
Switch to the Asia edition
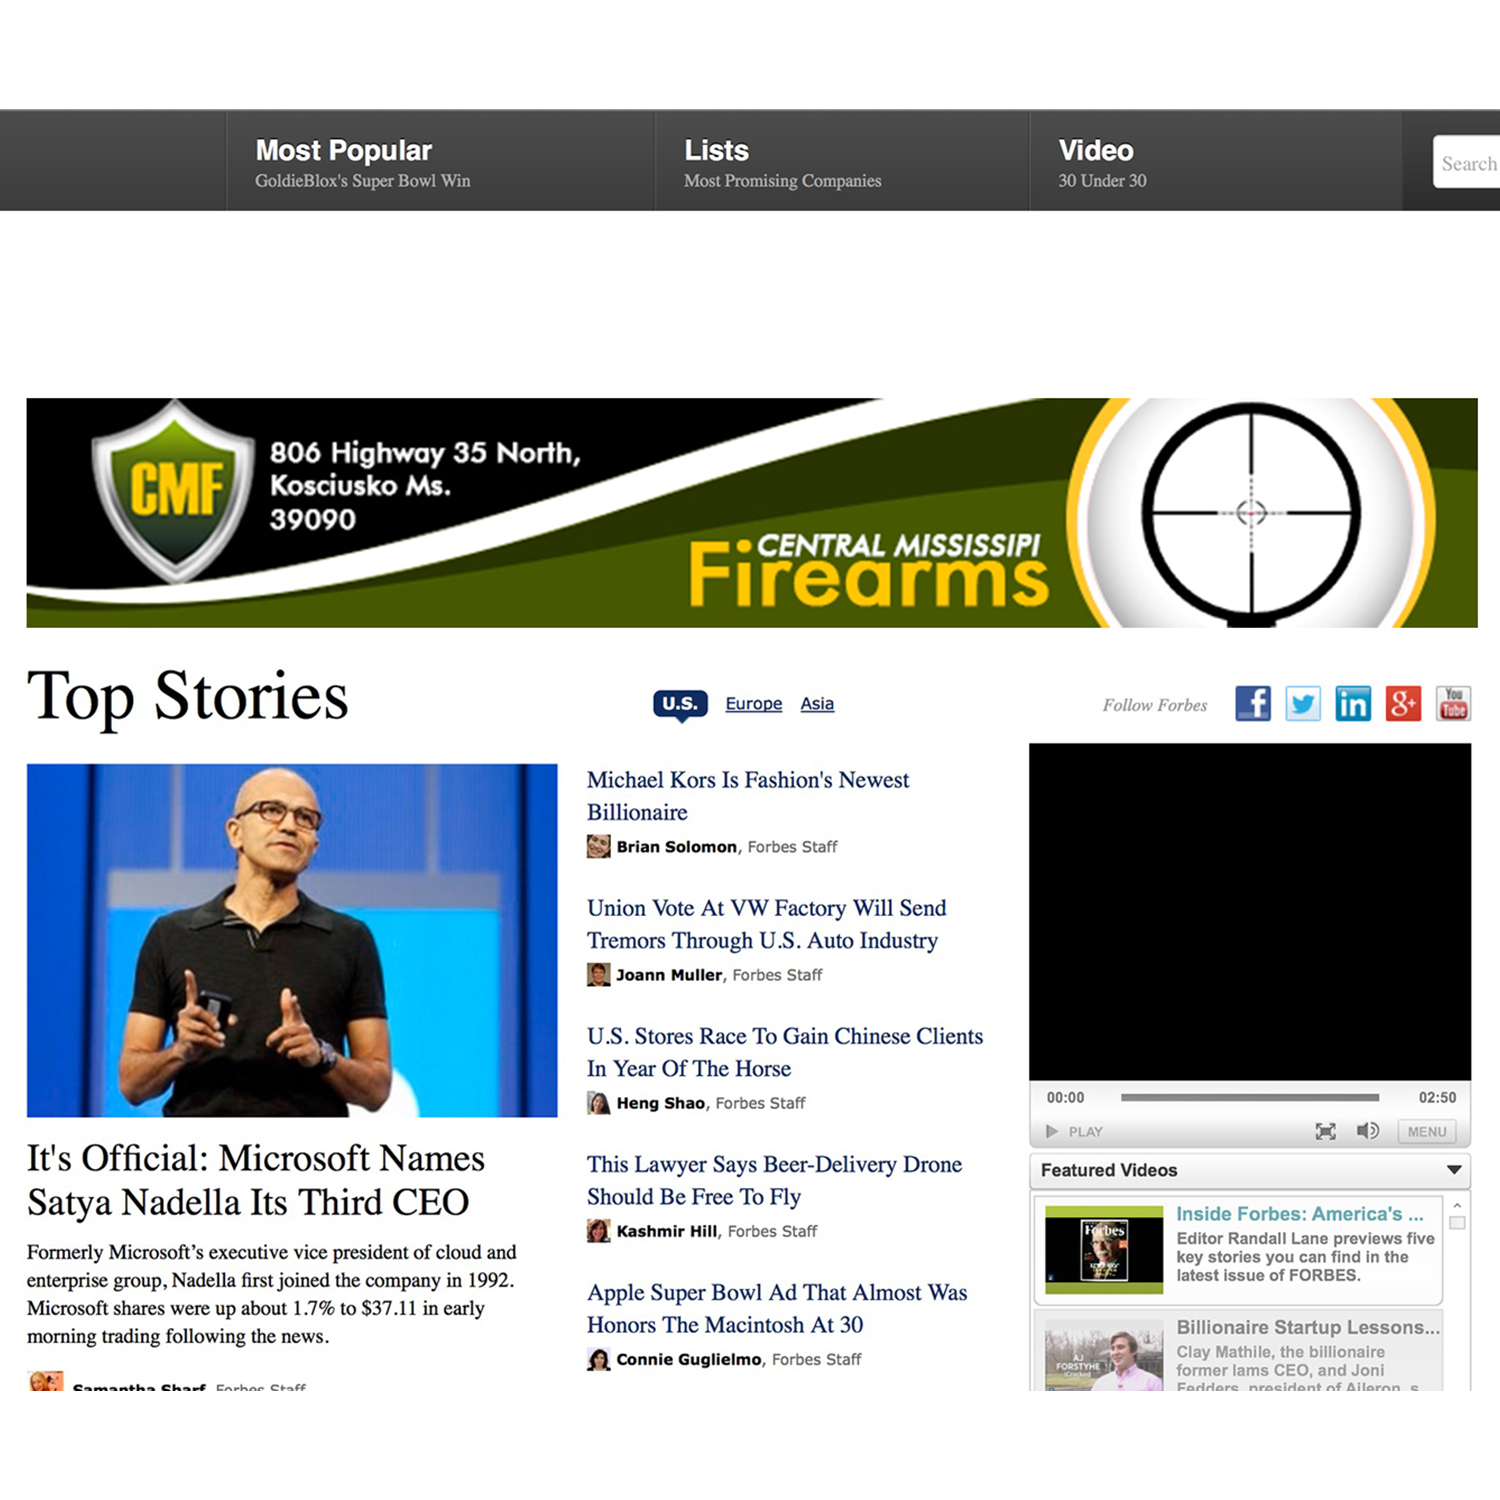tap(817, 704)
